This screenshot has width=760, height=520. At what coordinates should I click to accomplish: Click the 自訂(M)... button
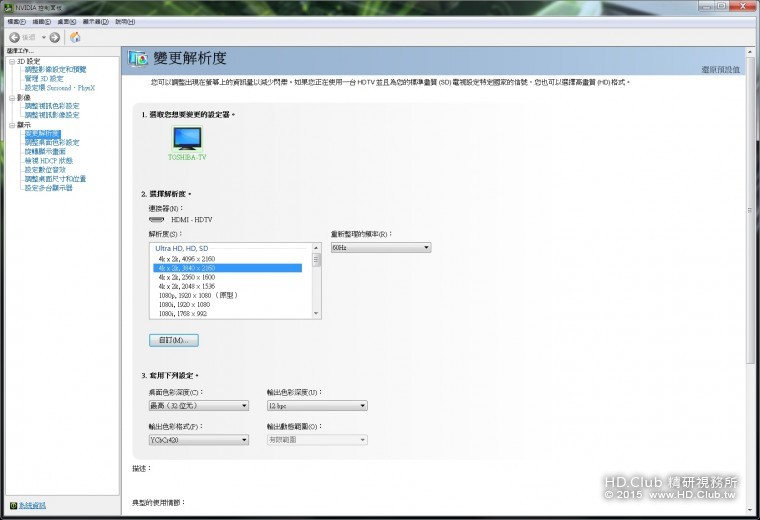point(174,340)
